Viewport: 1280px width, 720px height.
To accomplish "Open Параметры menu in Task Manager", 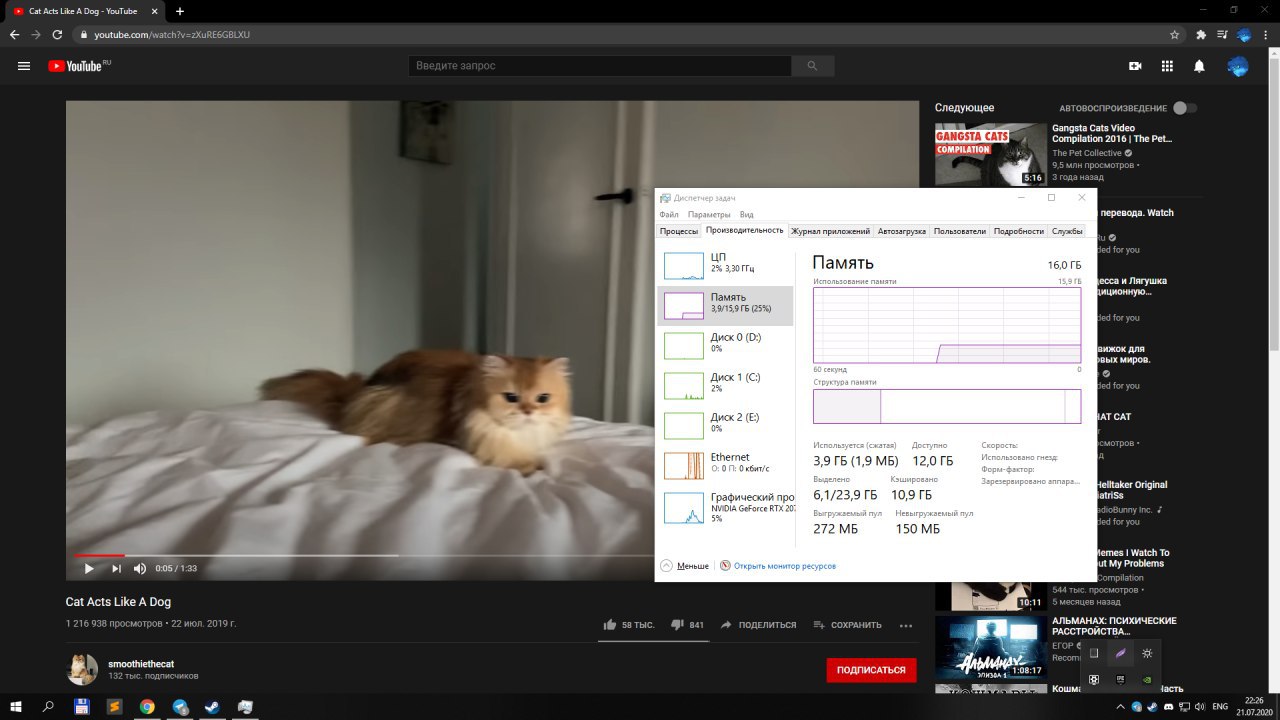I will tap(709, 215).
